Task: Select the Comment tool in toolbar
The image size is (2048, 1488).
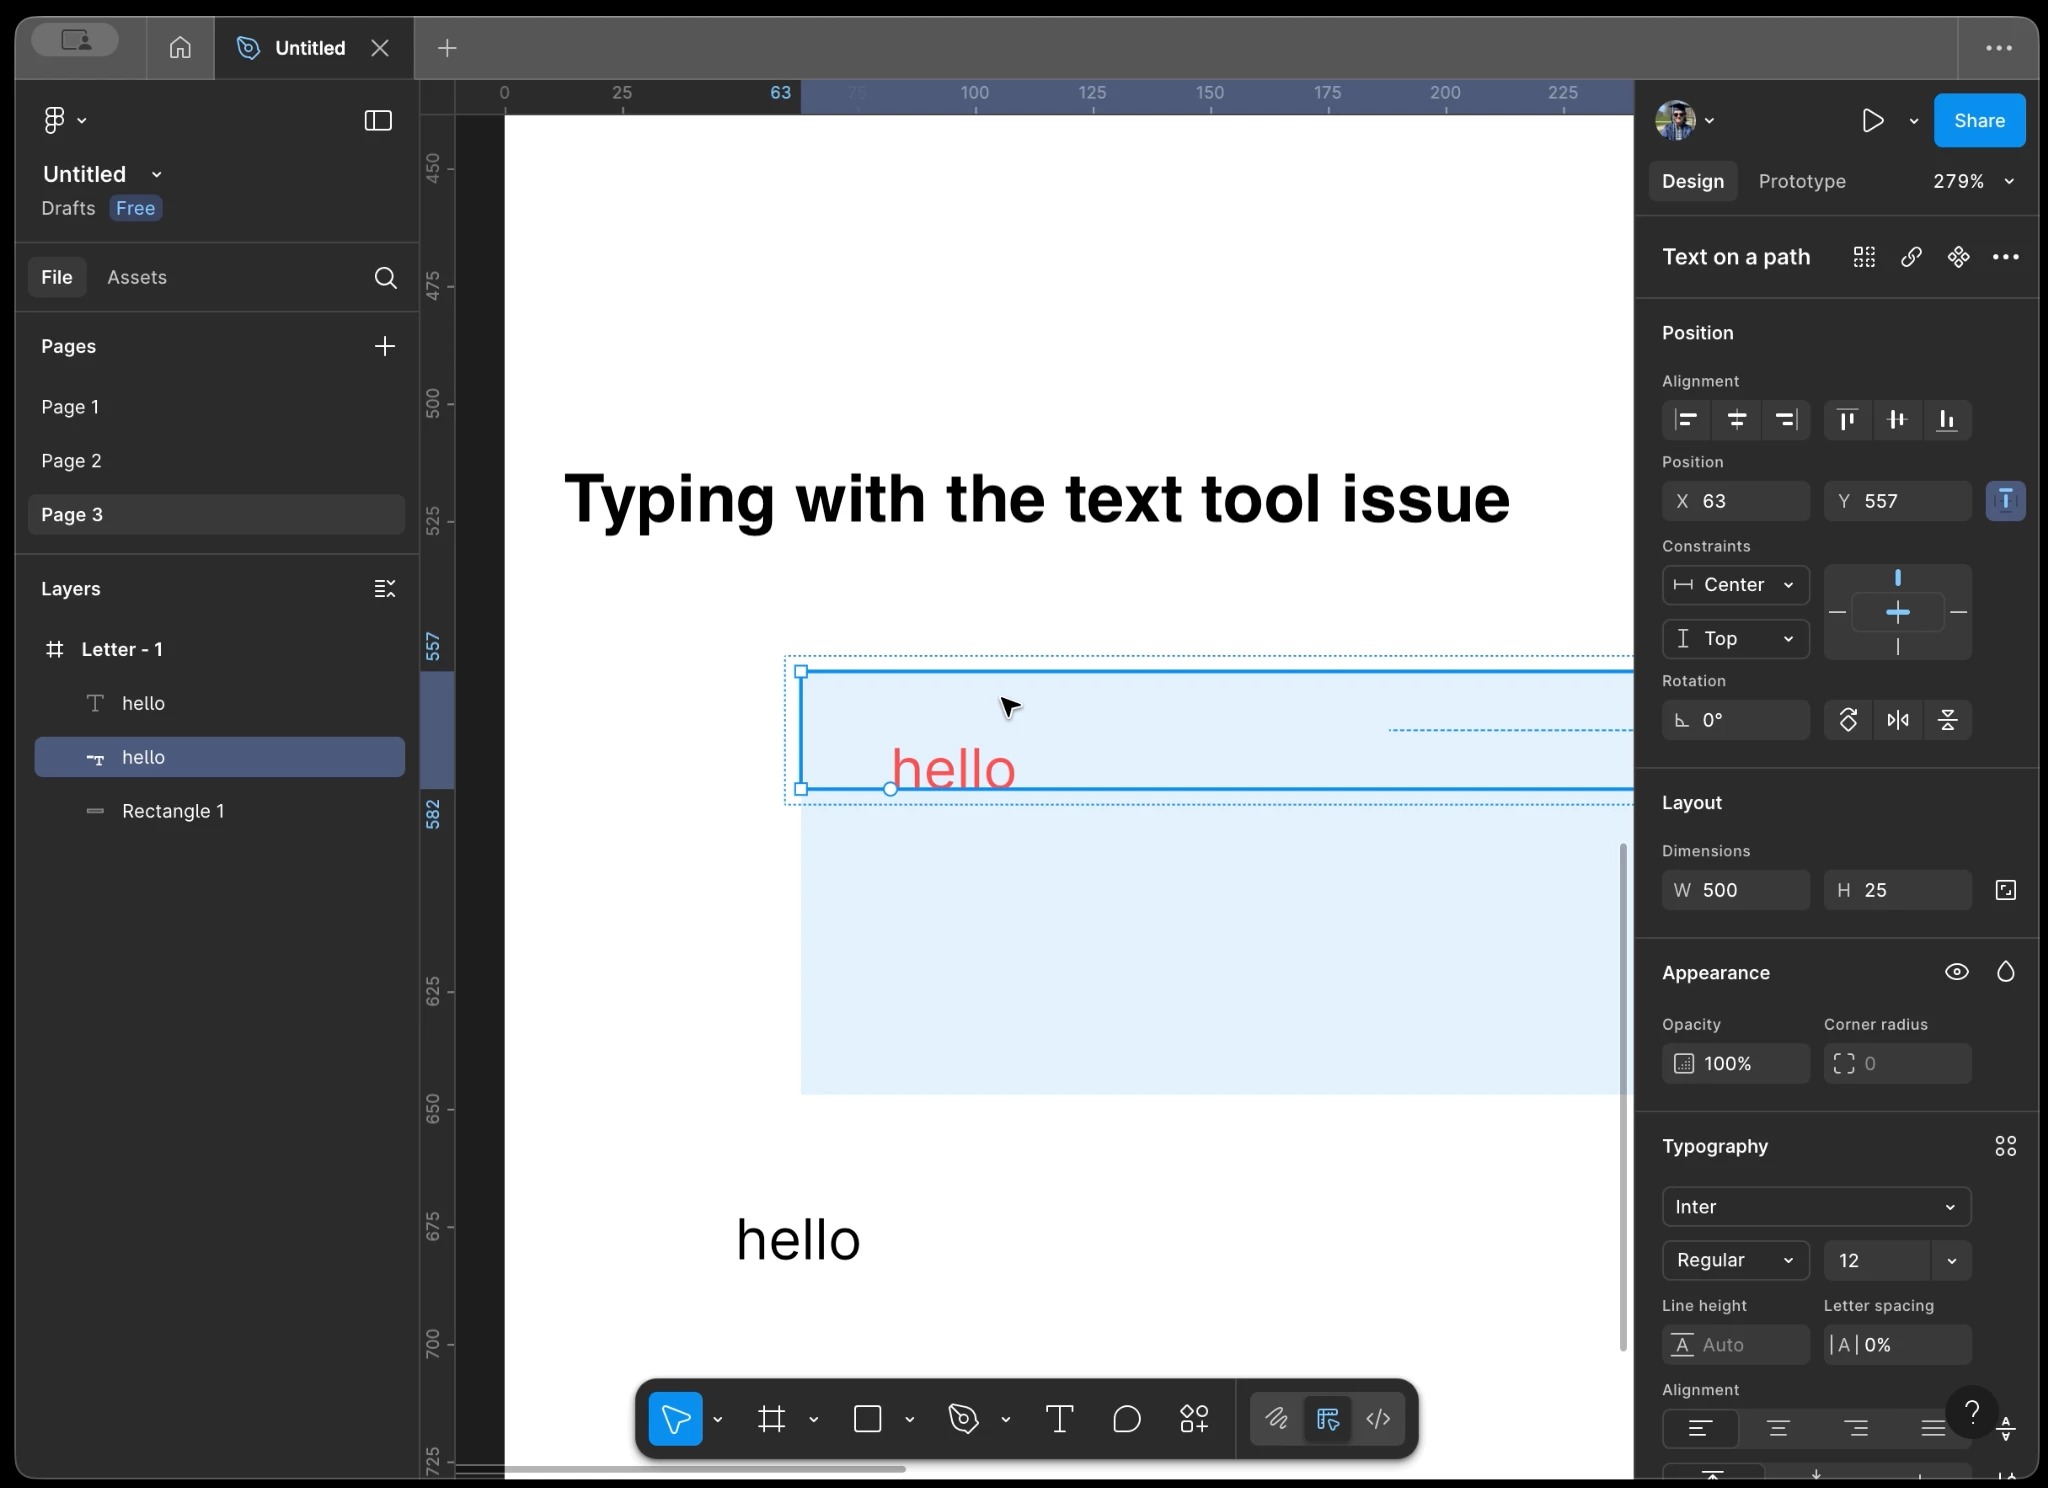Action: tap(1126, 1418)
